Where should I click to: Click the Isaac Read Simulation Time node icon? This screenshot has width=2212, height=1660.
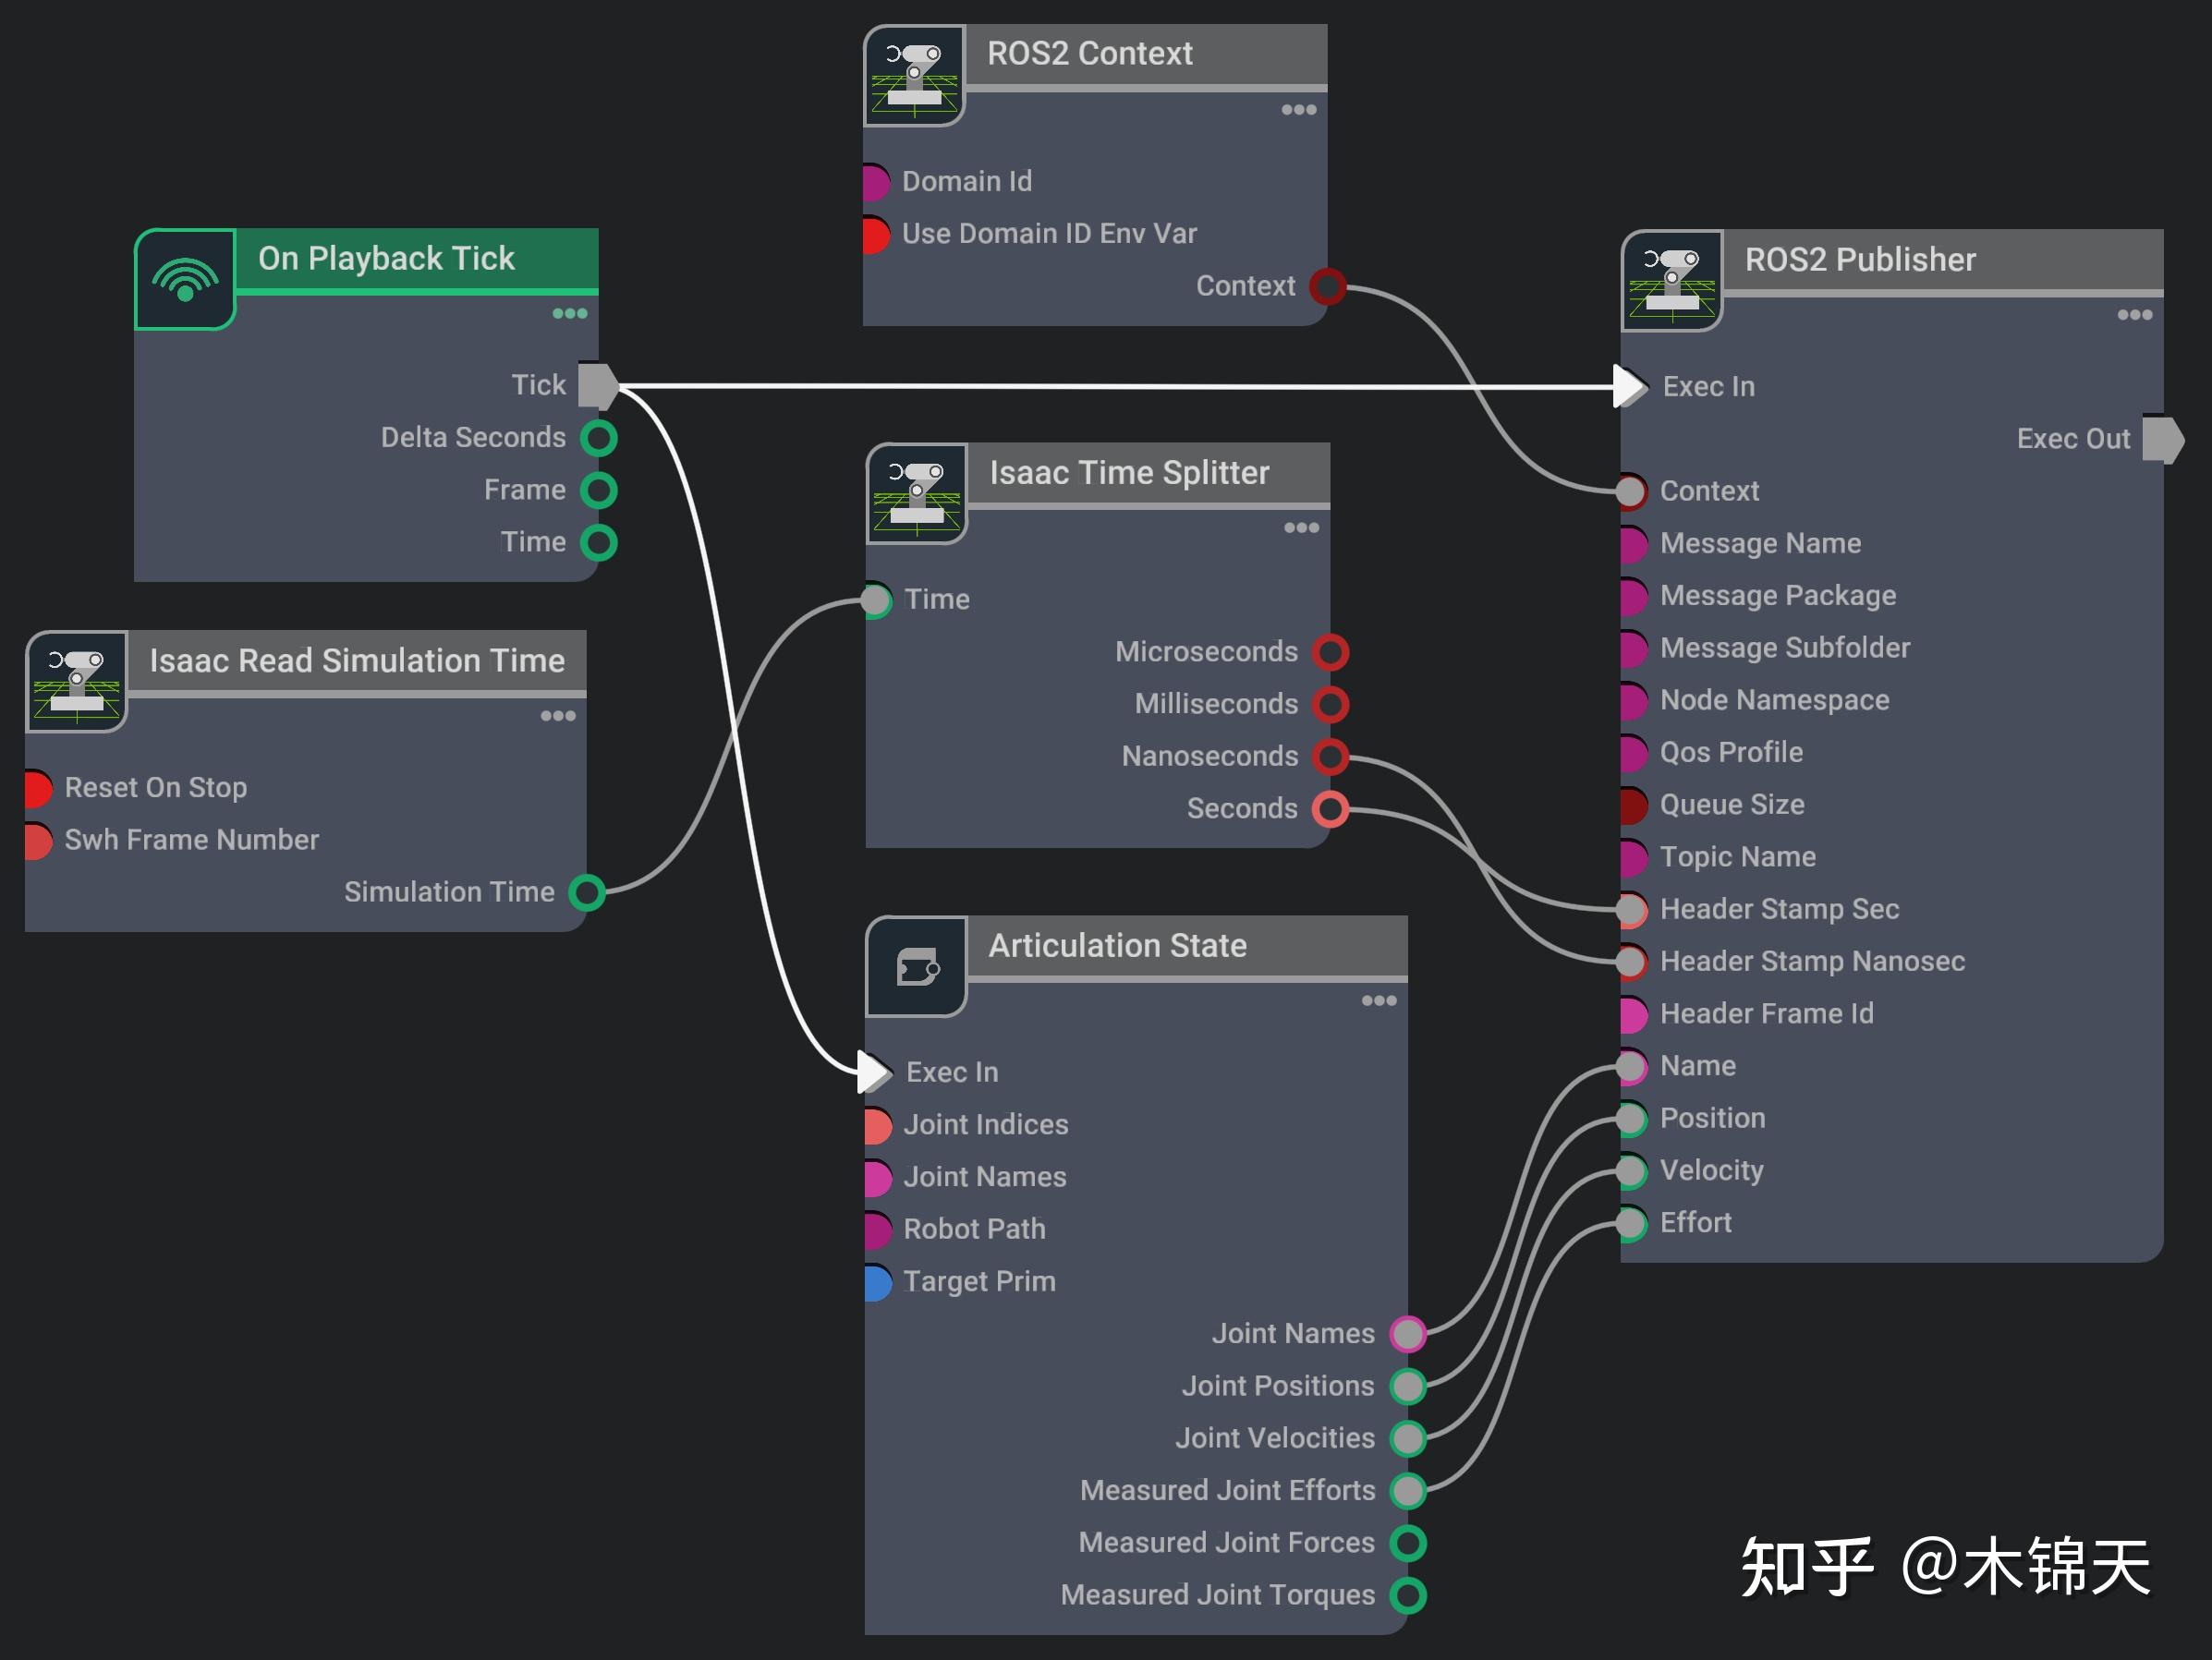(77, 683)
